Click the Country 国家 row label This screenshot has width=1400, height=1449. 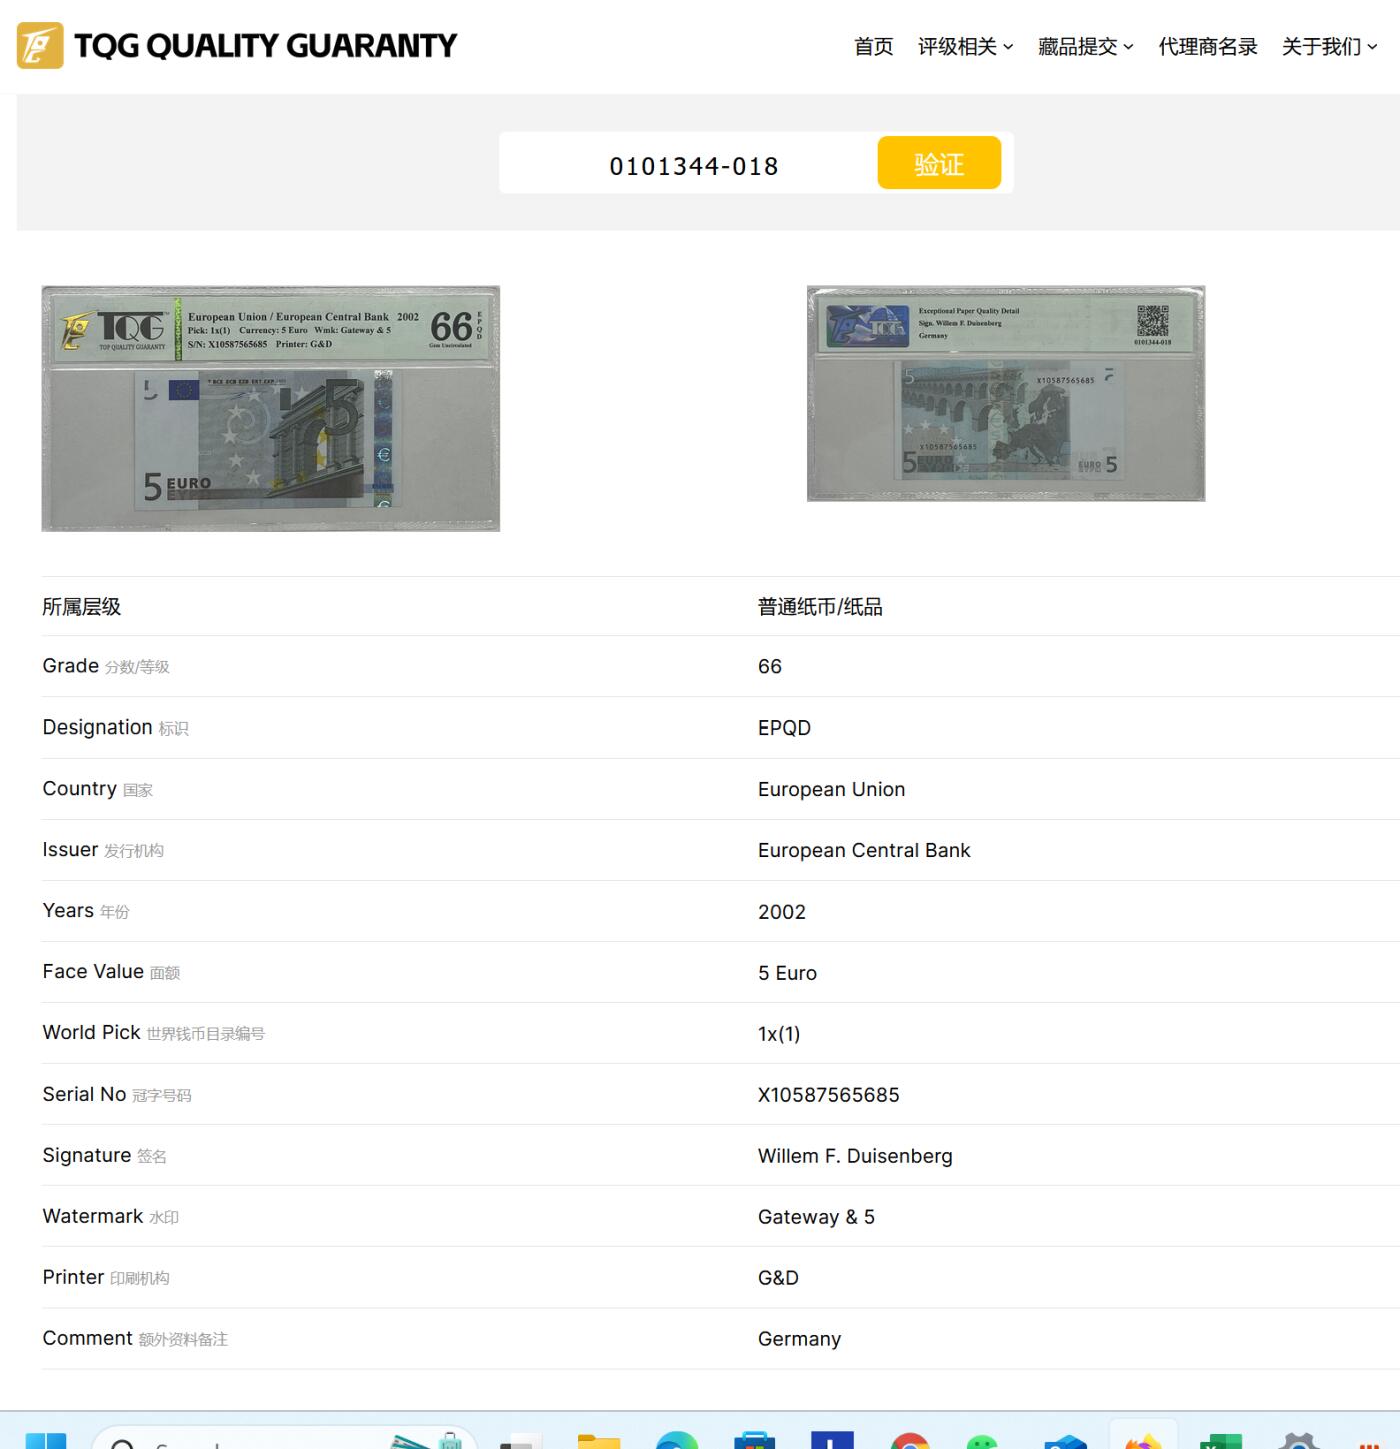click(x=97, y=789)
